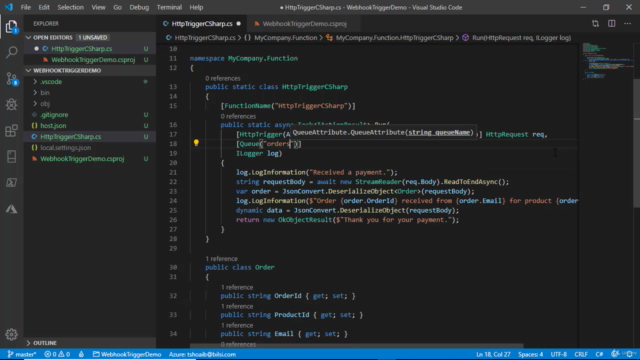This screenshot has width=640, height=360.
Task: Open the Azure view triangle icon
Action: coord(11,209)
